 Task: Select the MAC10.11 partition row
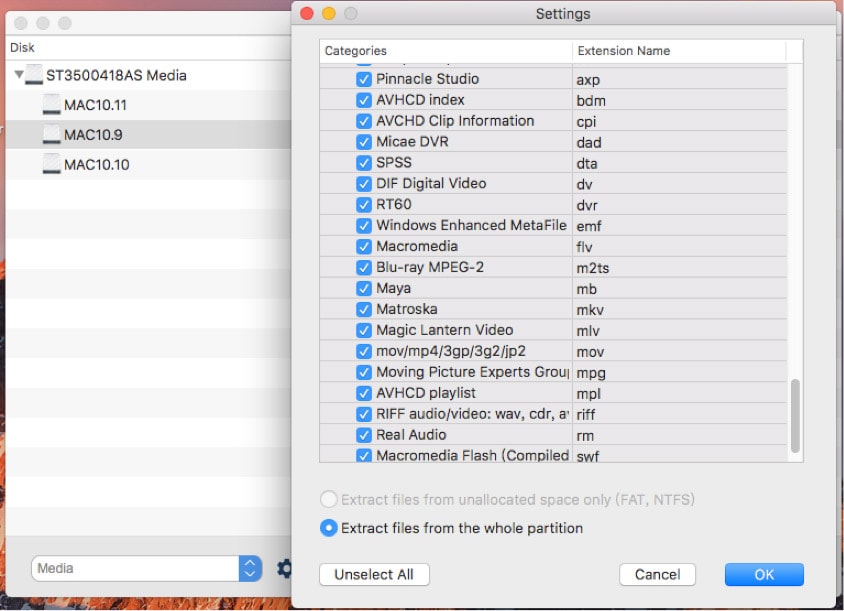click(148, 105)
